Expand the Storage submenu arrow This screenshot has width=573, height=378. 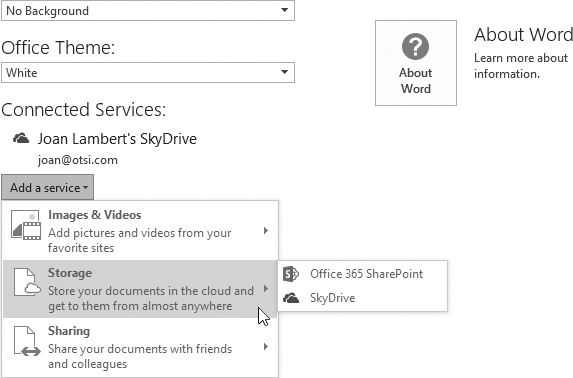(x=266, y=289)
